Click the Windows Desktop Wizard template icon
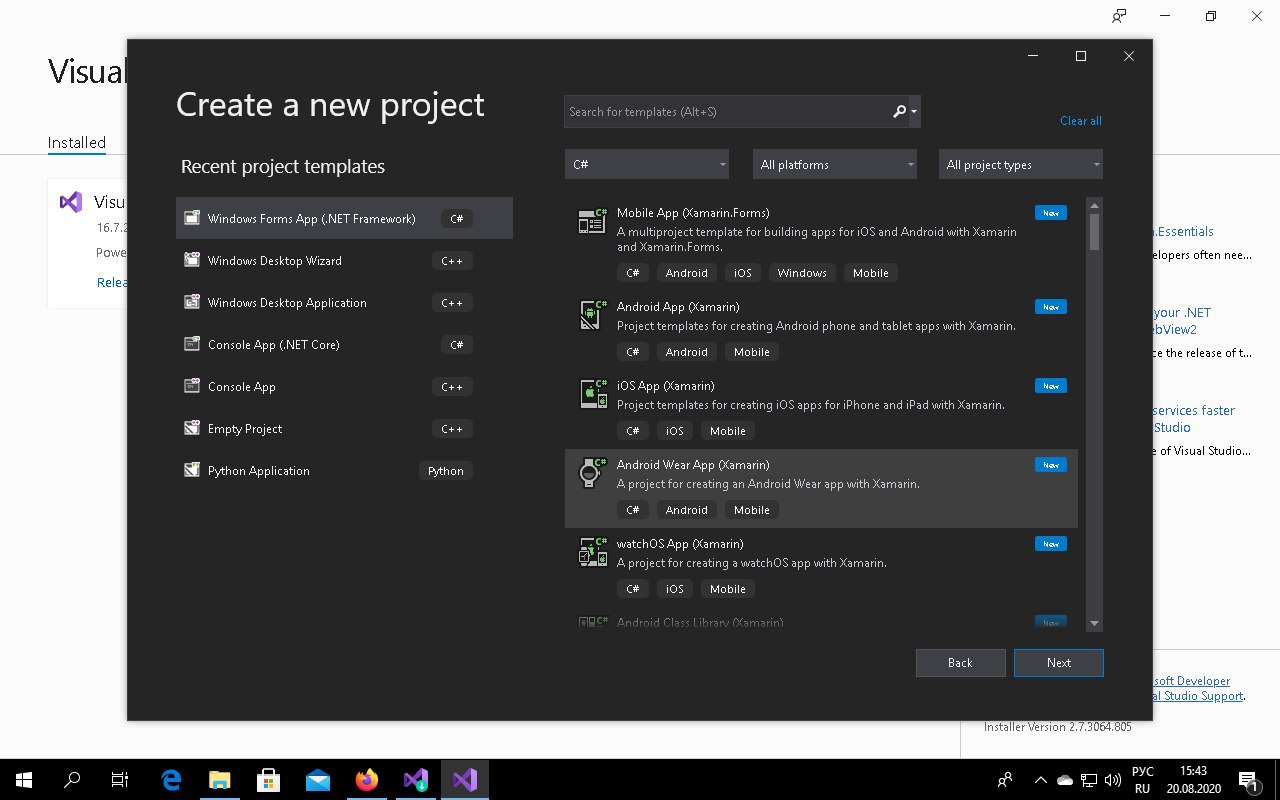Viewport: 1280px width, 800px height. tap(192, 260)
